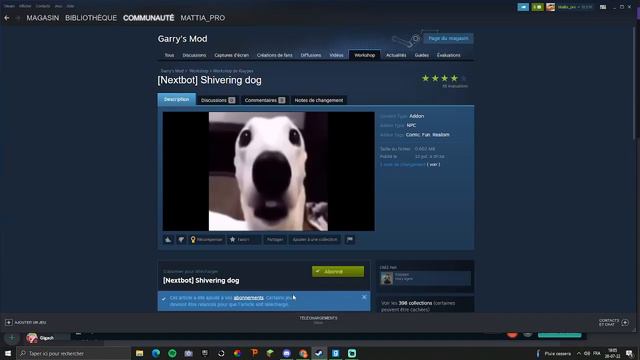
Task: Open the addon creator's profile card
Action: click(425, 278)
